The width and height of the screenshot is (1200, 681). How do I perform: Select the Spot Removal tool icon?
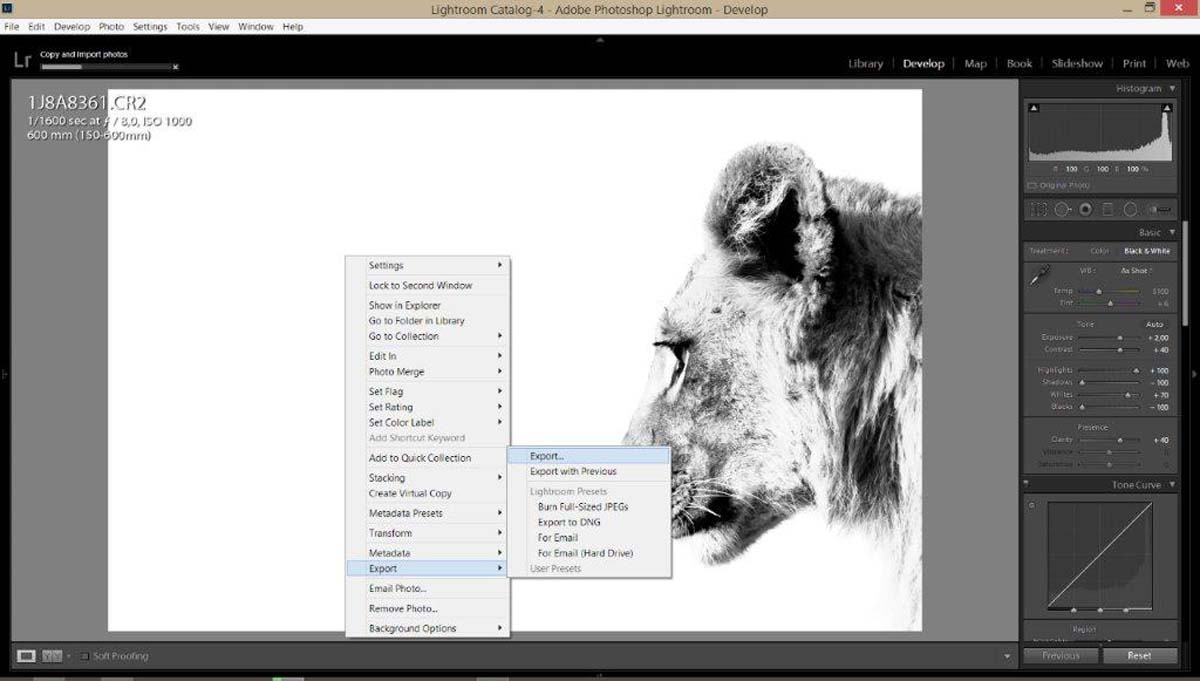pos(1062,210)
